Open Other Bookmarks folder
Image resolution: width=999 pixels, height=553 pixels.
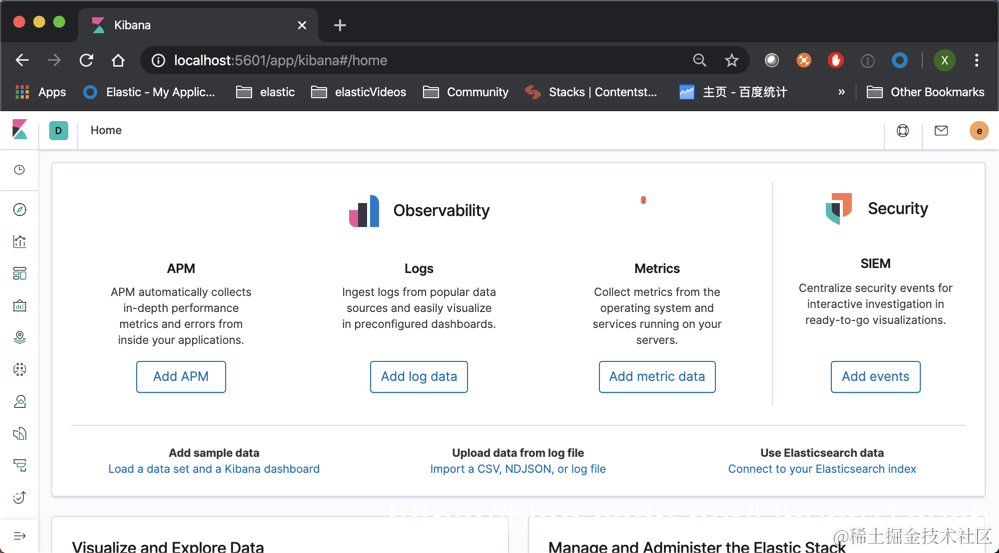click(x=925, y=92)
